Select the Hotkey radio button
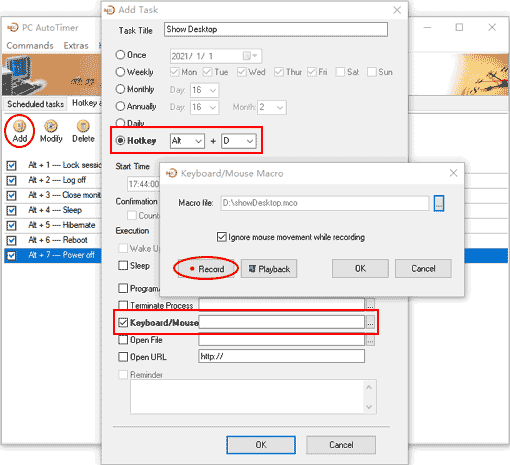 tap(120, 141)
